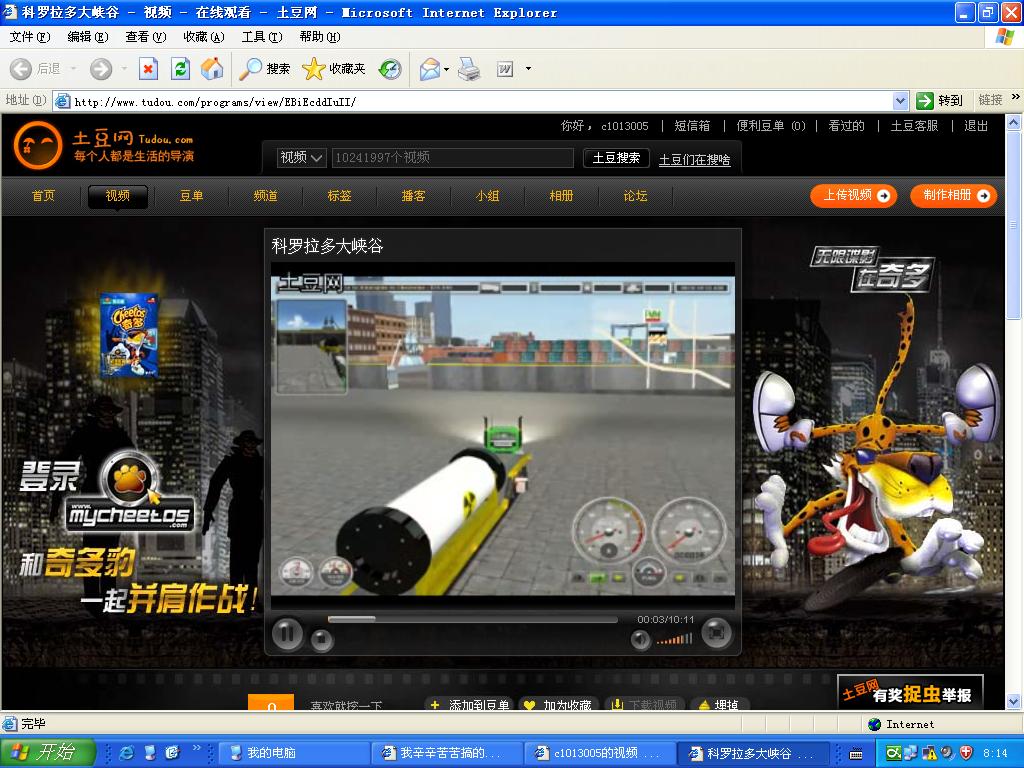Screen dimensions: 1024x768
Task: Click the 上传视频 upload button
Action: (854, 196)
